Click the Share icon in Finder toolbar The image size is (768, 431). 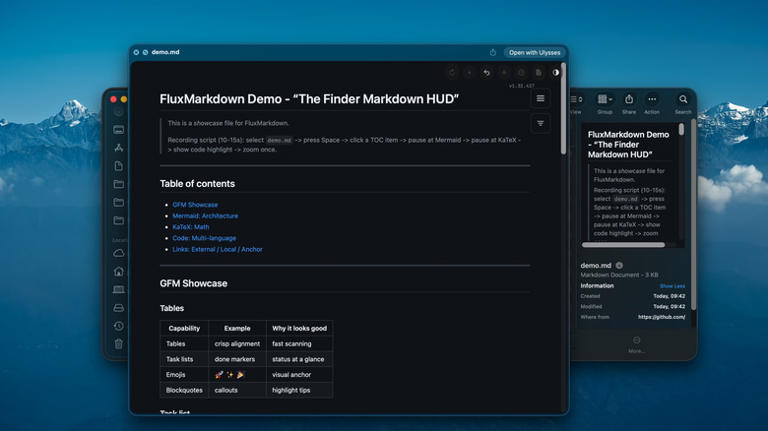coord(629,99)
